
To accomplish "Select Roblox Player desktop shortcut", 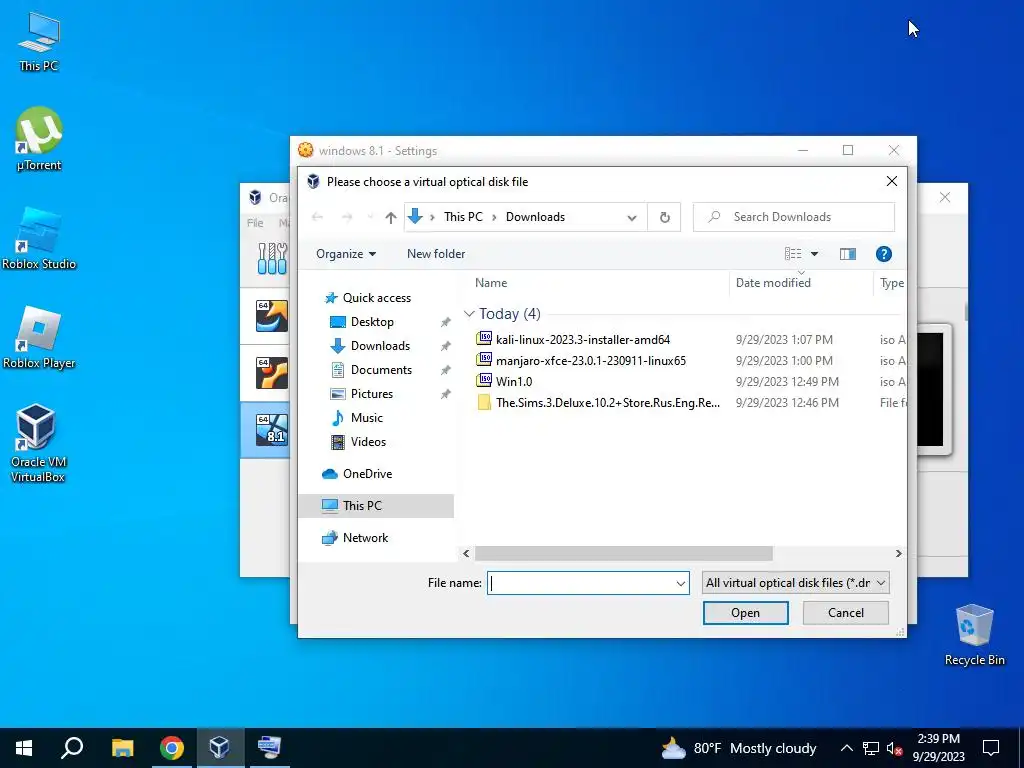I will (x=39, y=337).
